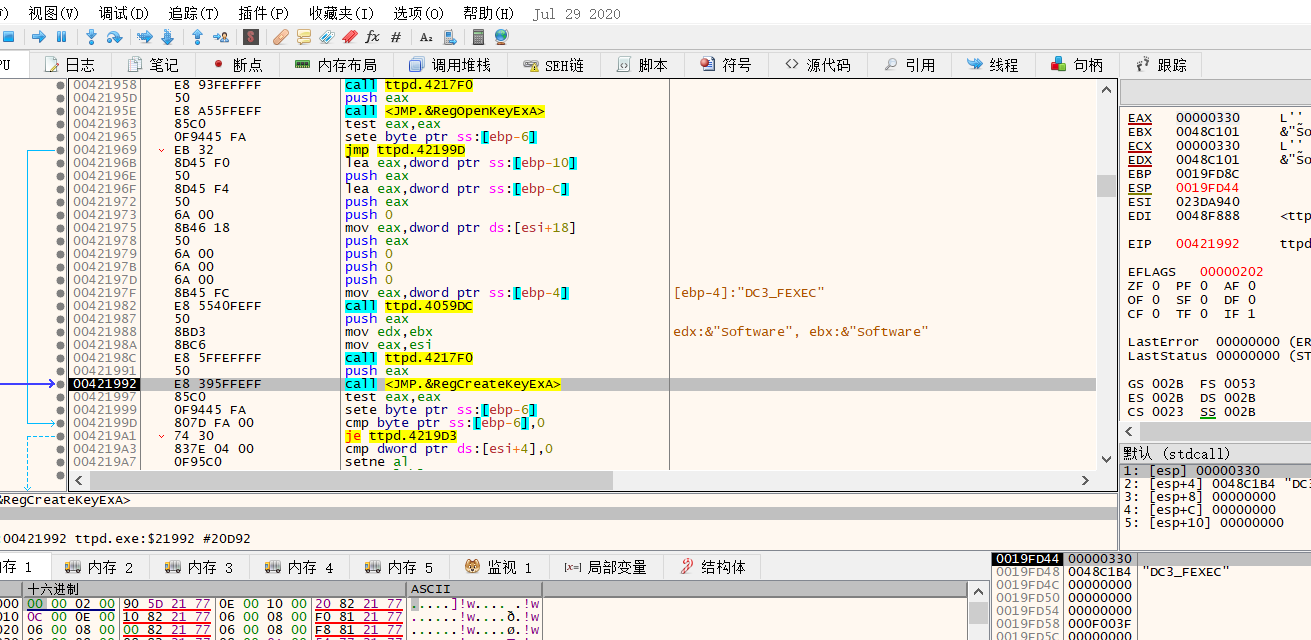Open the 默认 (stdcall) calling convention dropdown
1311x640 pixels.
(1215, 454)
